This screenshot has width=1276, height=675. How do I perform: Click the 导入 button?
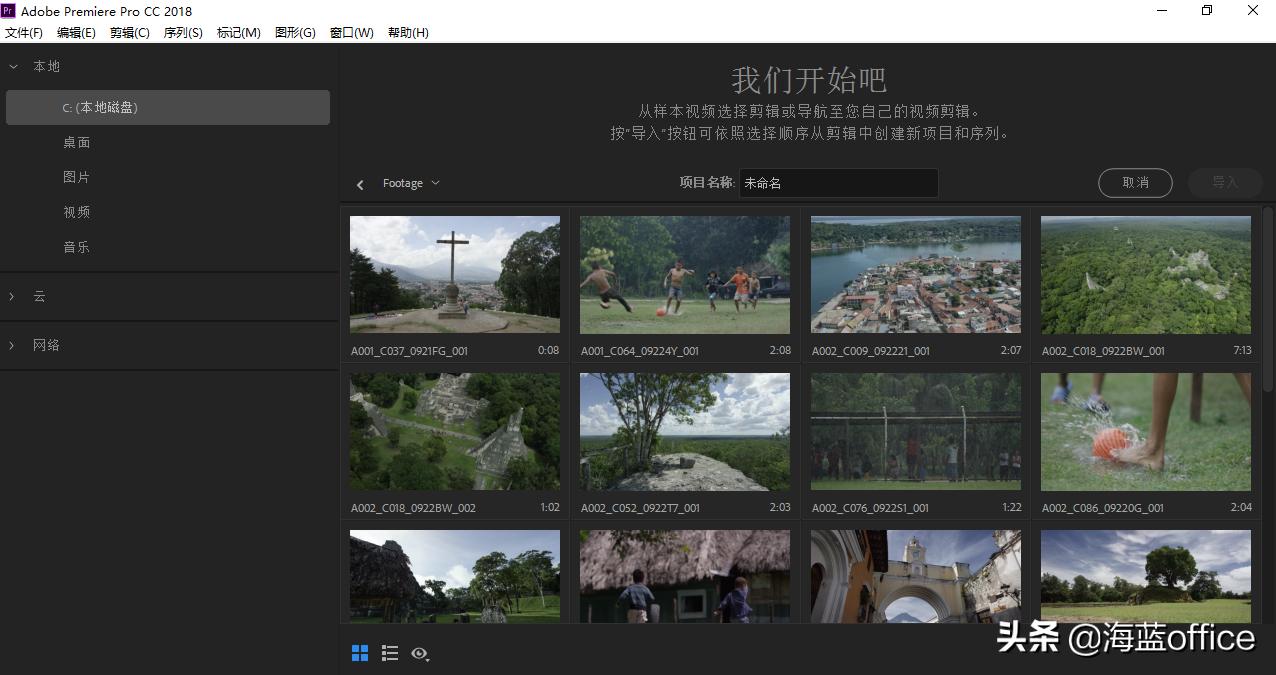(x=1225, y=183)
